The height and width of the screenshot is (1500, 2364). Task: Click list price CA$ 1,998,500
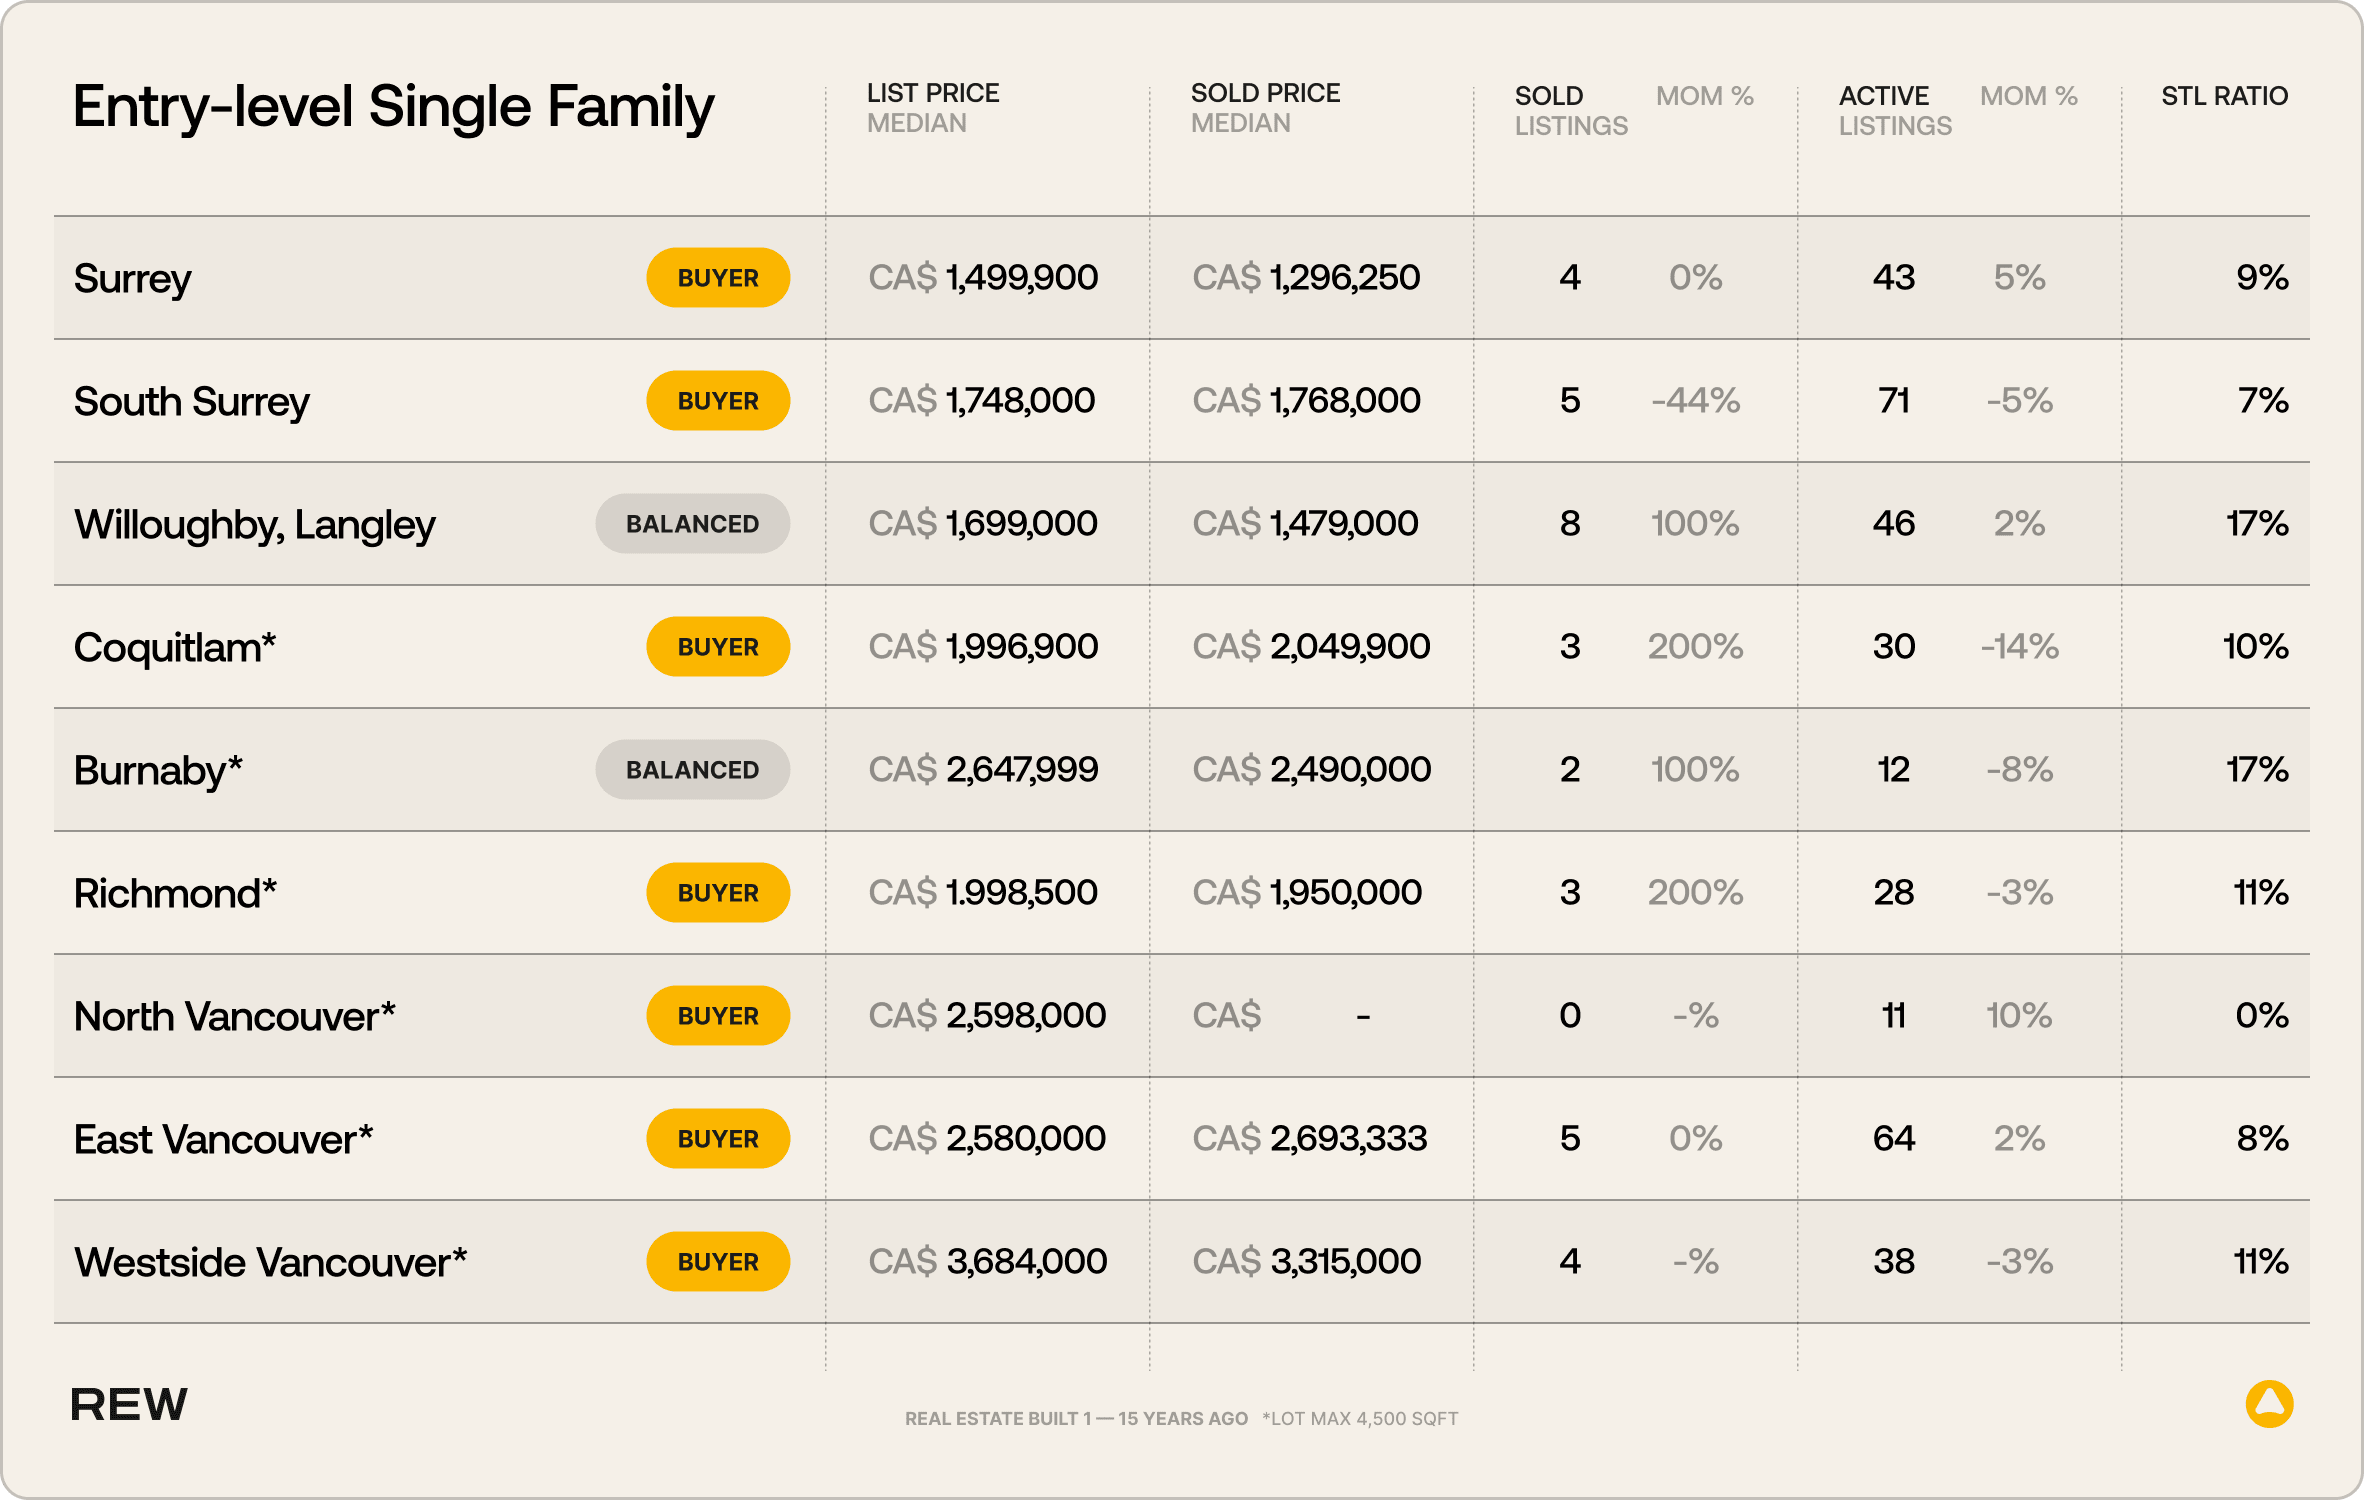[x=983, y=892]
